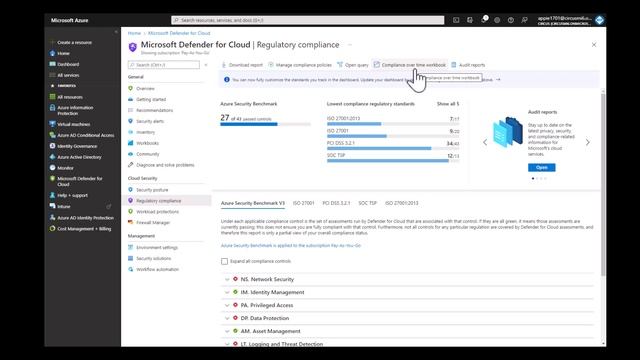Open Intune from the sidebar
Viewport: 640px width, 360px height.
[x=64, y=207]
